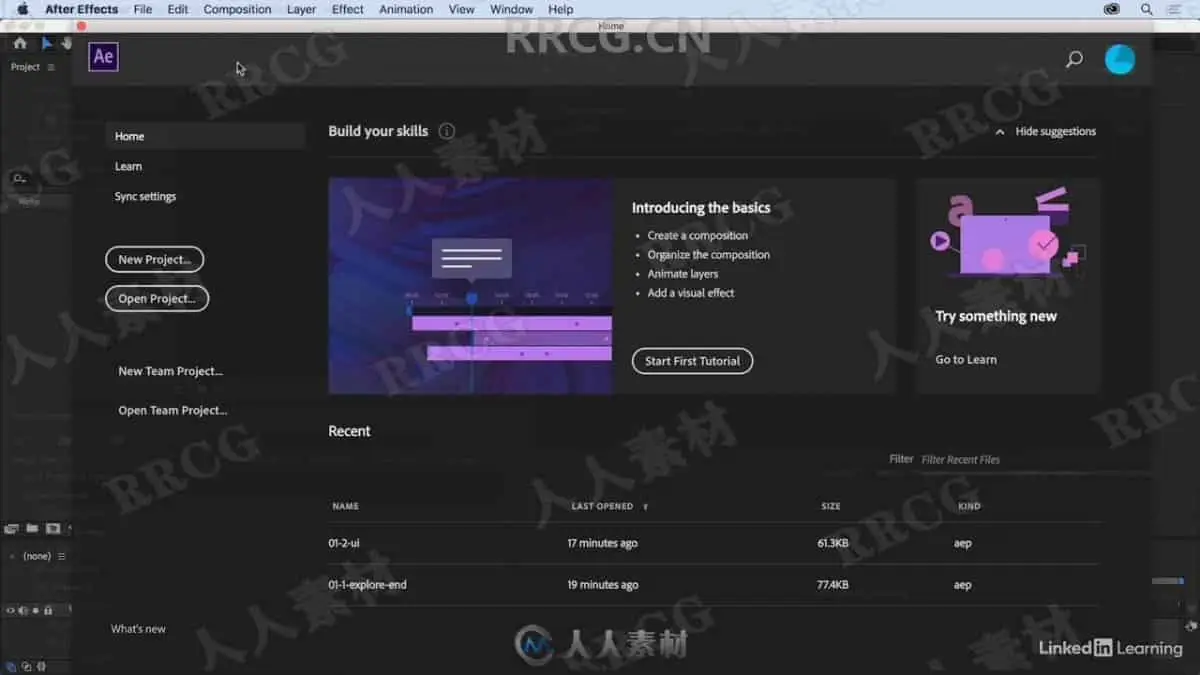The width and height of the screenshot is (1200, 675).
Task: Collapse suggestions with Hide suggestions chevron
Action: coord(1000,132)
